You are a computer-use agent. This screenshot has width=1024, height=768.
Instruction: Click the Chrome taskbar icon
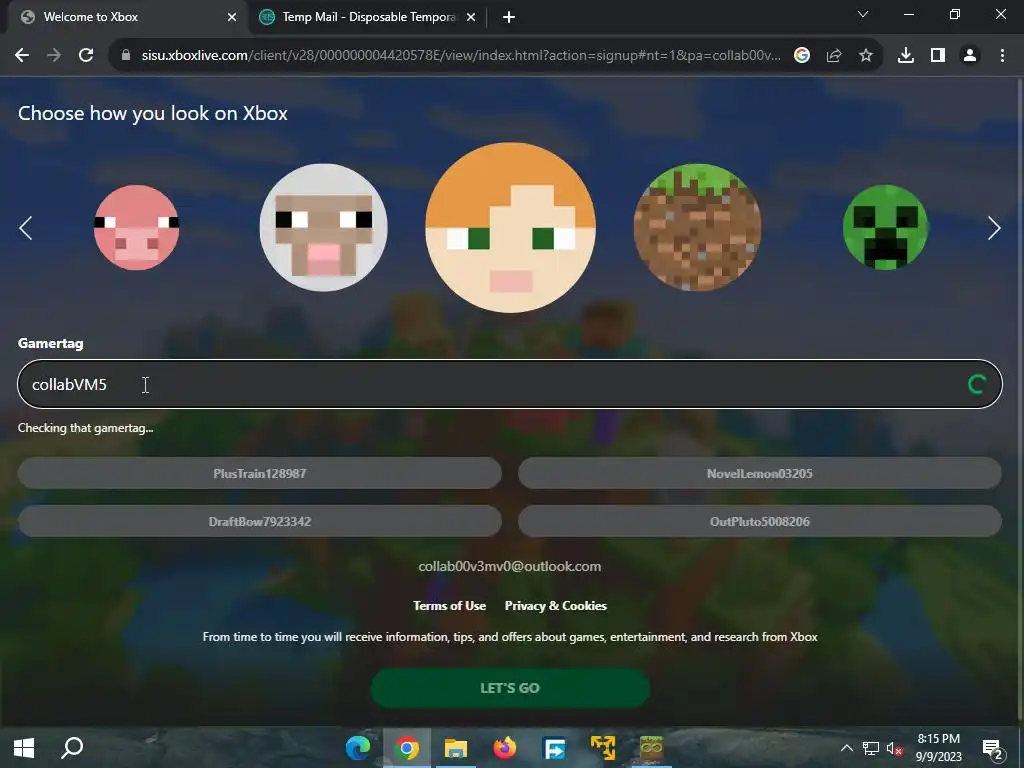(x=407, y=748)
